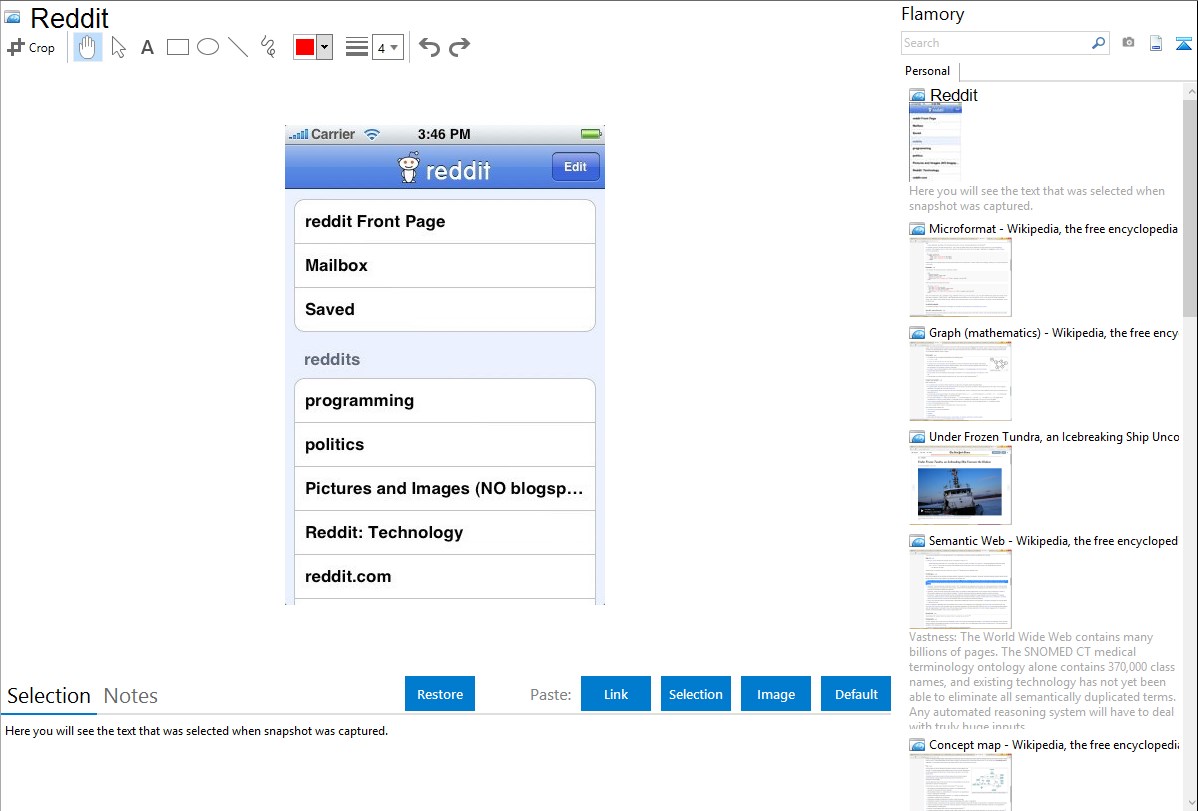
Task: Click the Graph (mathematics) title text
Action: [x=1053, y=333]
